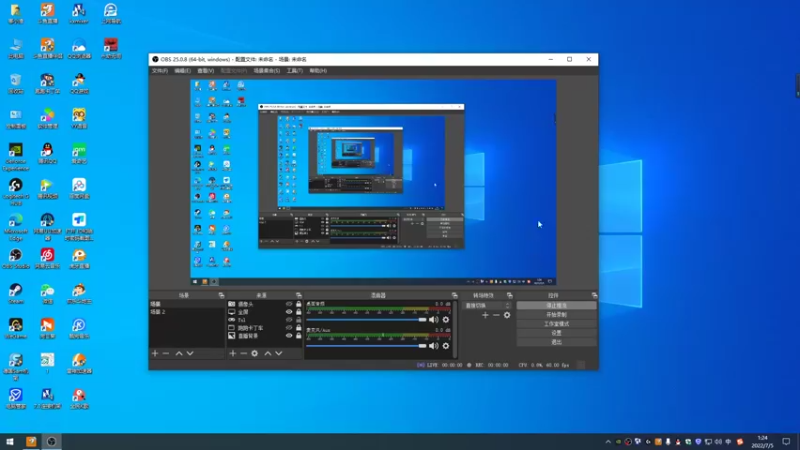Click desktop audio volume slider
800x450 pixels.
(x=366, y=320)
